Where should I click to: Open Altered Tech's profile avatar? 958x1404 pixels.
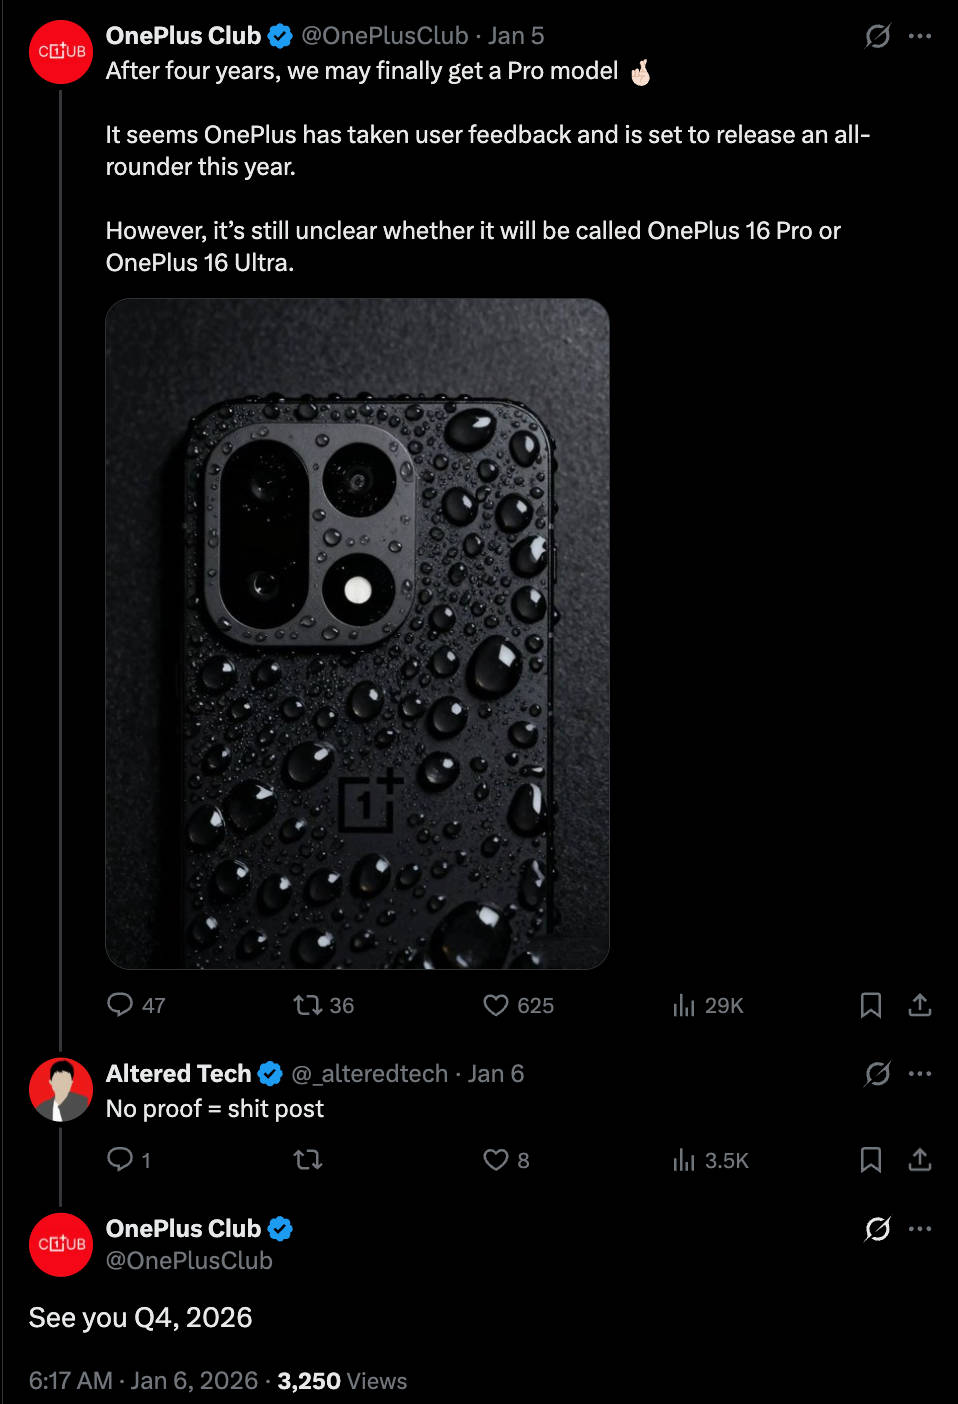(x=61, y=1089)
